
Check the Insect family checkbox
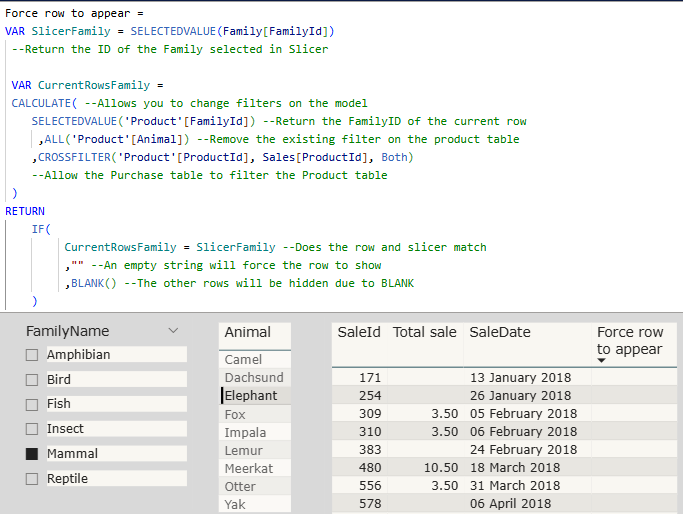[32, 429]
